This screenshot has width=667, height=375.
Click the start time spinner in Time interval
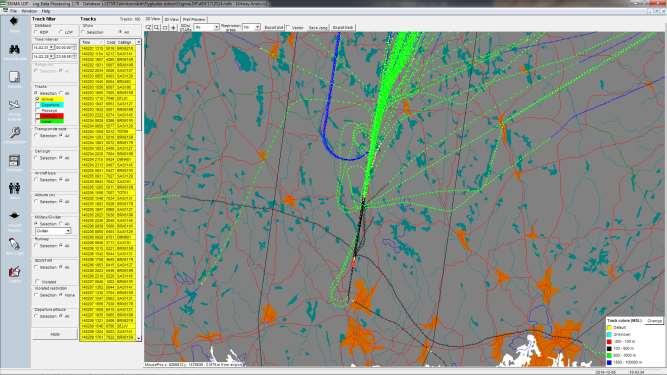74,48
